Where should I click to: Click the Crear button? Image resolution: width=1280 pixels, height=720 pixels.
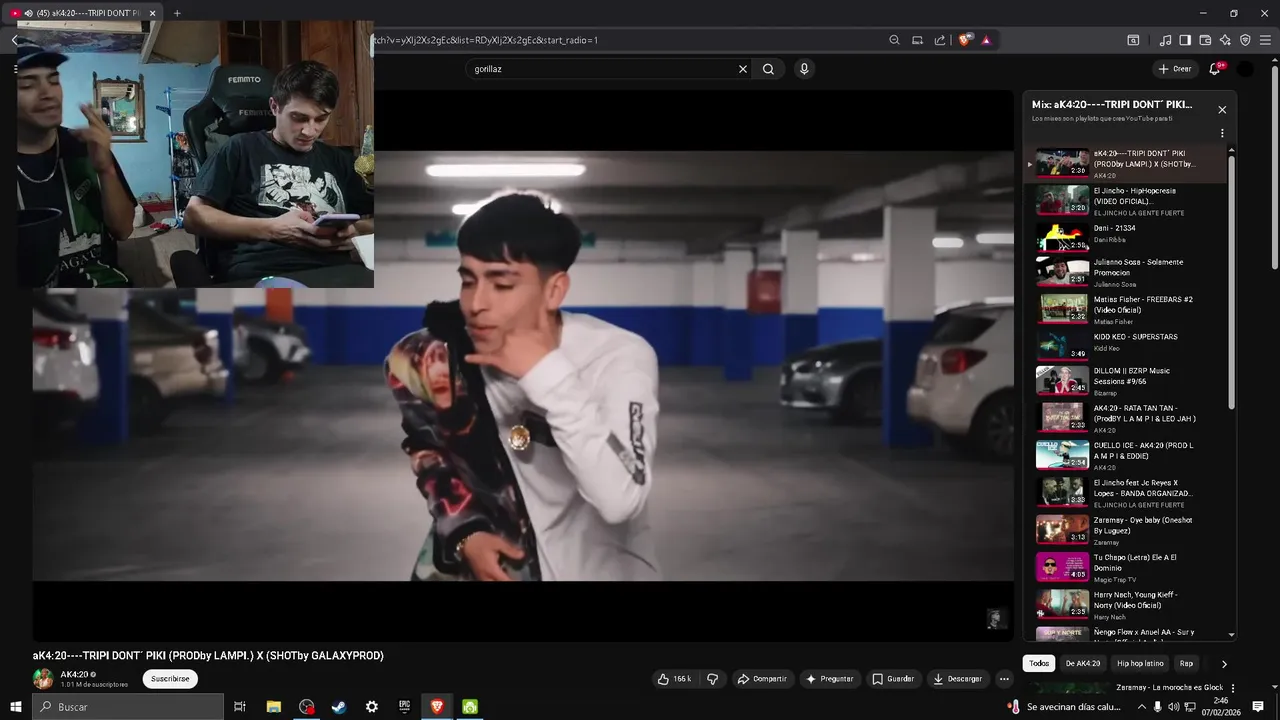(x=1175, y=69)
